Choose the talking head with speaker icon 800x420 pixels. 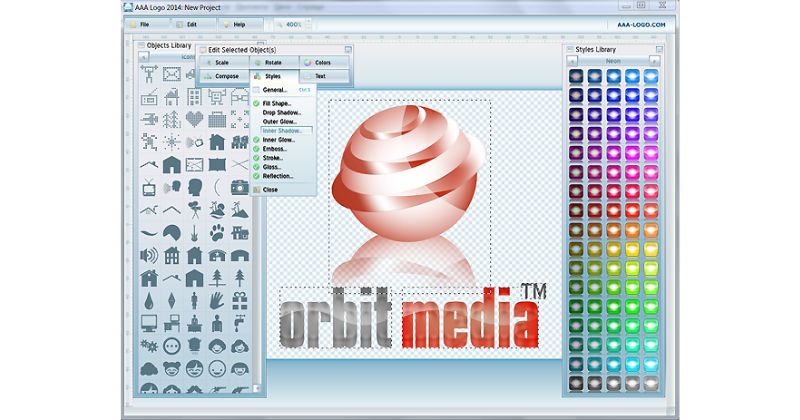(172, 187)
